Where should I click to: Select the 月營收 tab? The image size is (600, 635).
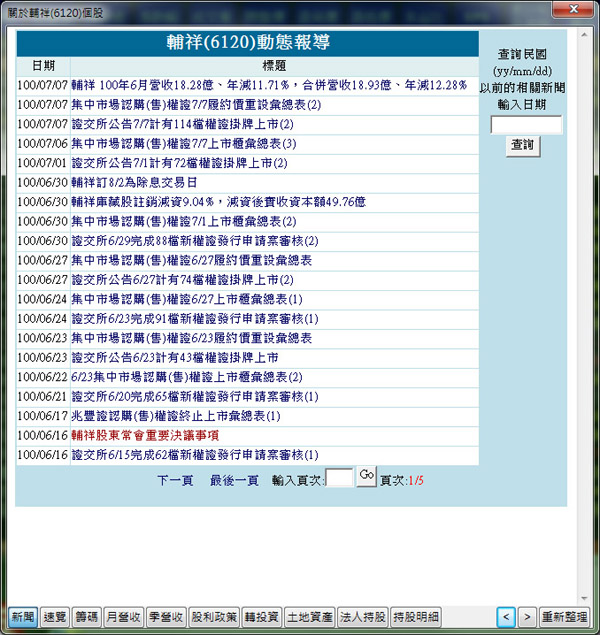(123, 617)
